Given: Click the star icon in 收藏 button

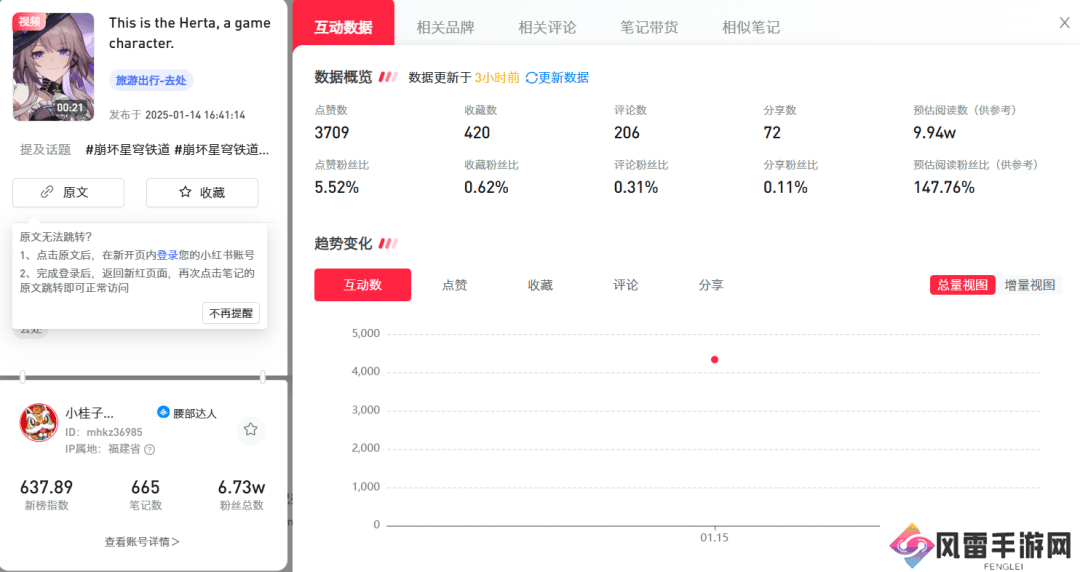Looking at the screenshot, I should pyautogui.click(x=185, y=192).
